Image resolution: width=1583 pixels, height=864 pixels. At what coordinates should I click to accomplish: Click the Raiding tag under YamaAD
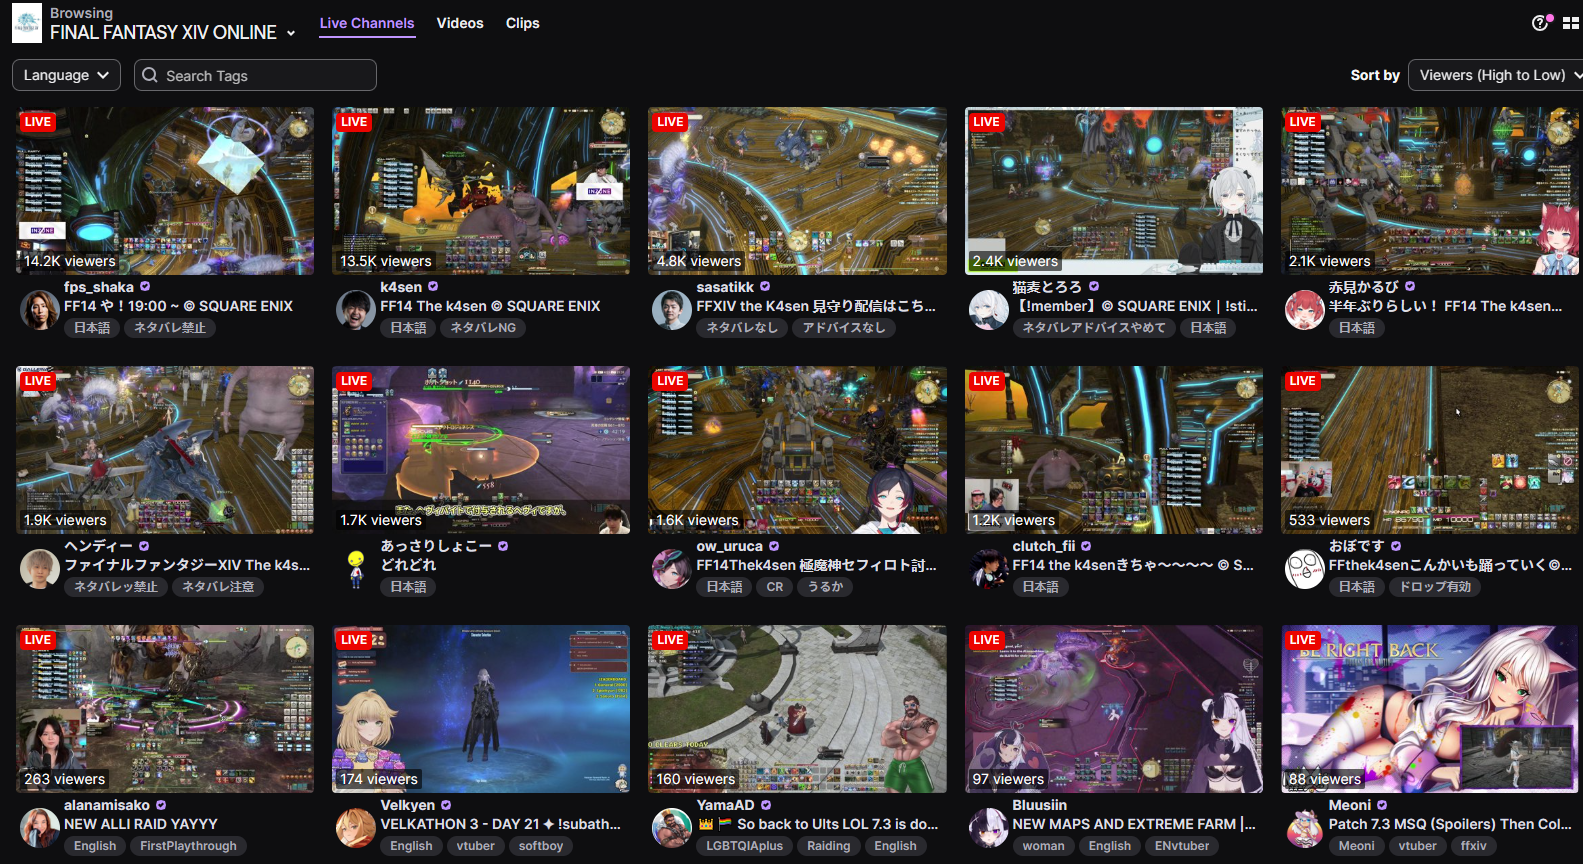click(x=828, y=846)
